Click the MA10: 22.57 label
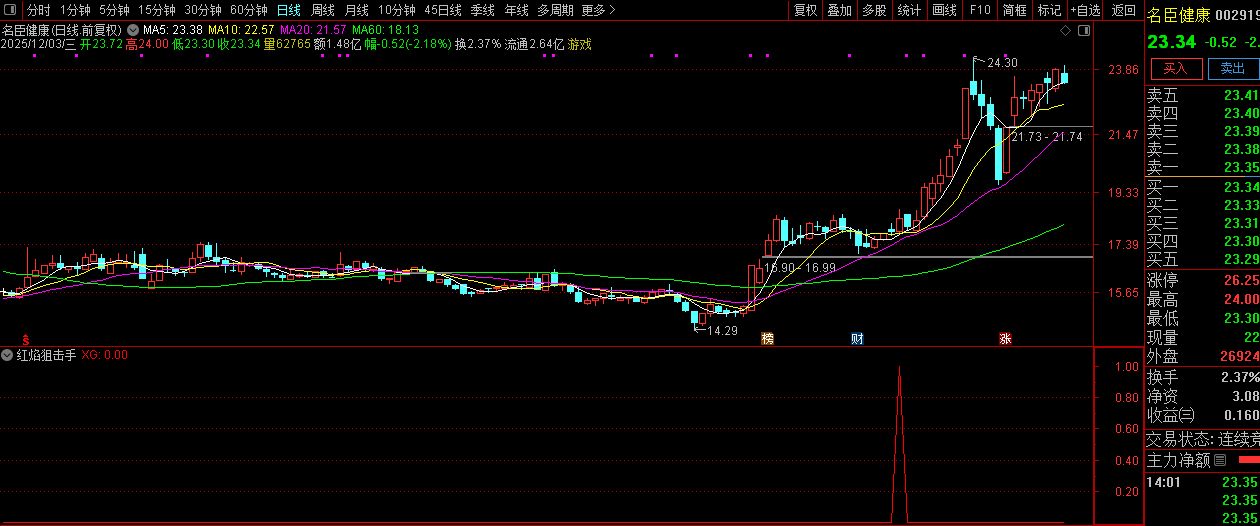This screenshot has height=526, width=1260. [241, 30]
